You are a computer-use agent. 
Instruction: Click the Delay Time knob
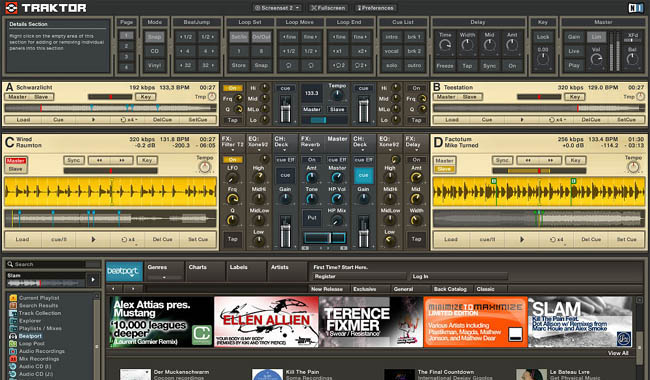coord(445,45)
